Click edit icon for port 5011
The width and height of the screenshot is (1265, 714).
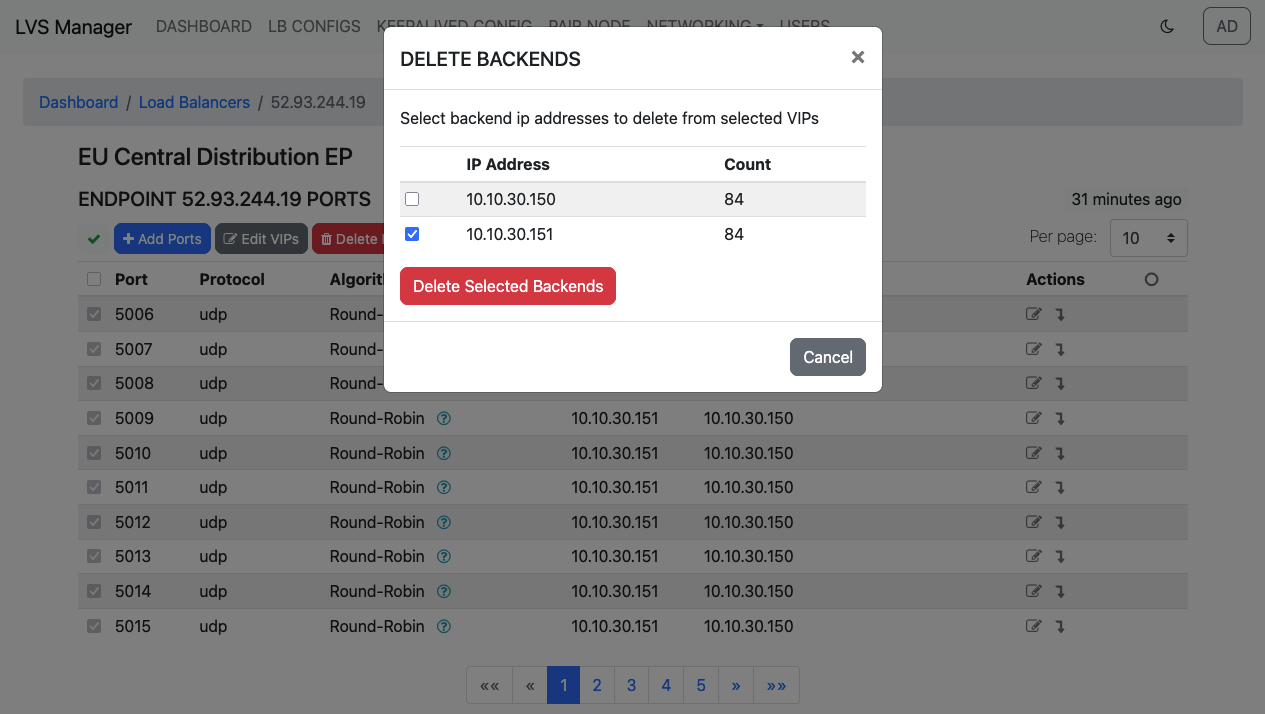tap(1034, 487)
